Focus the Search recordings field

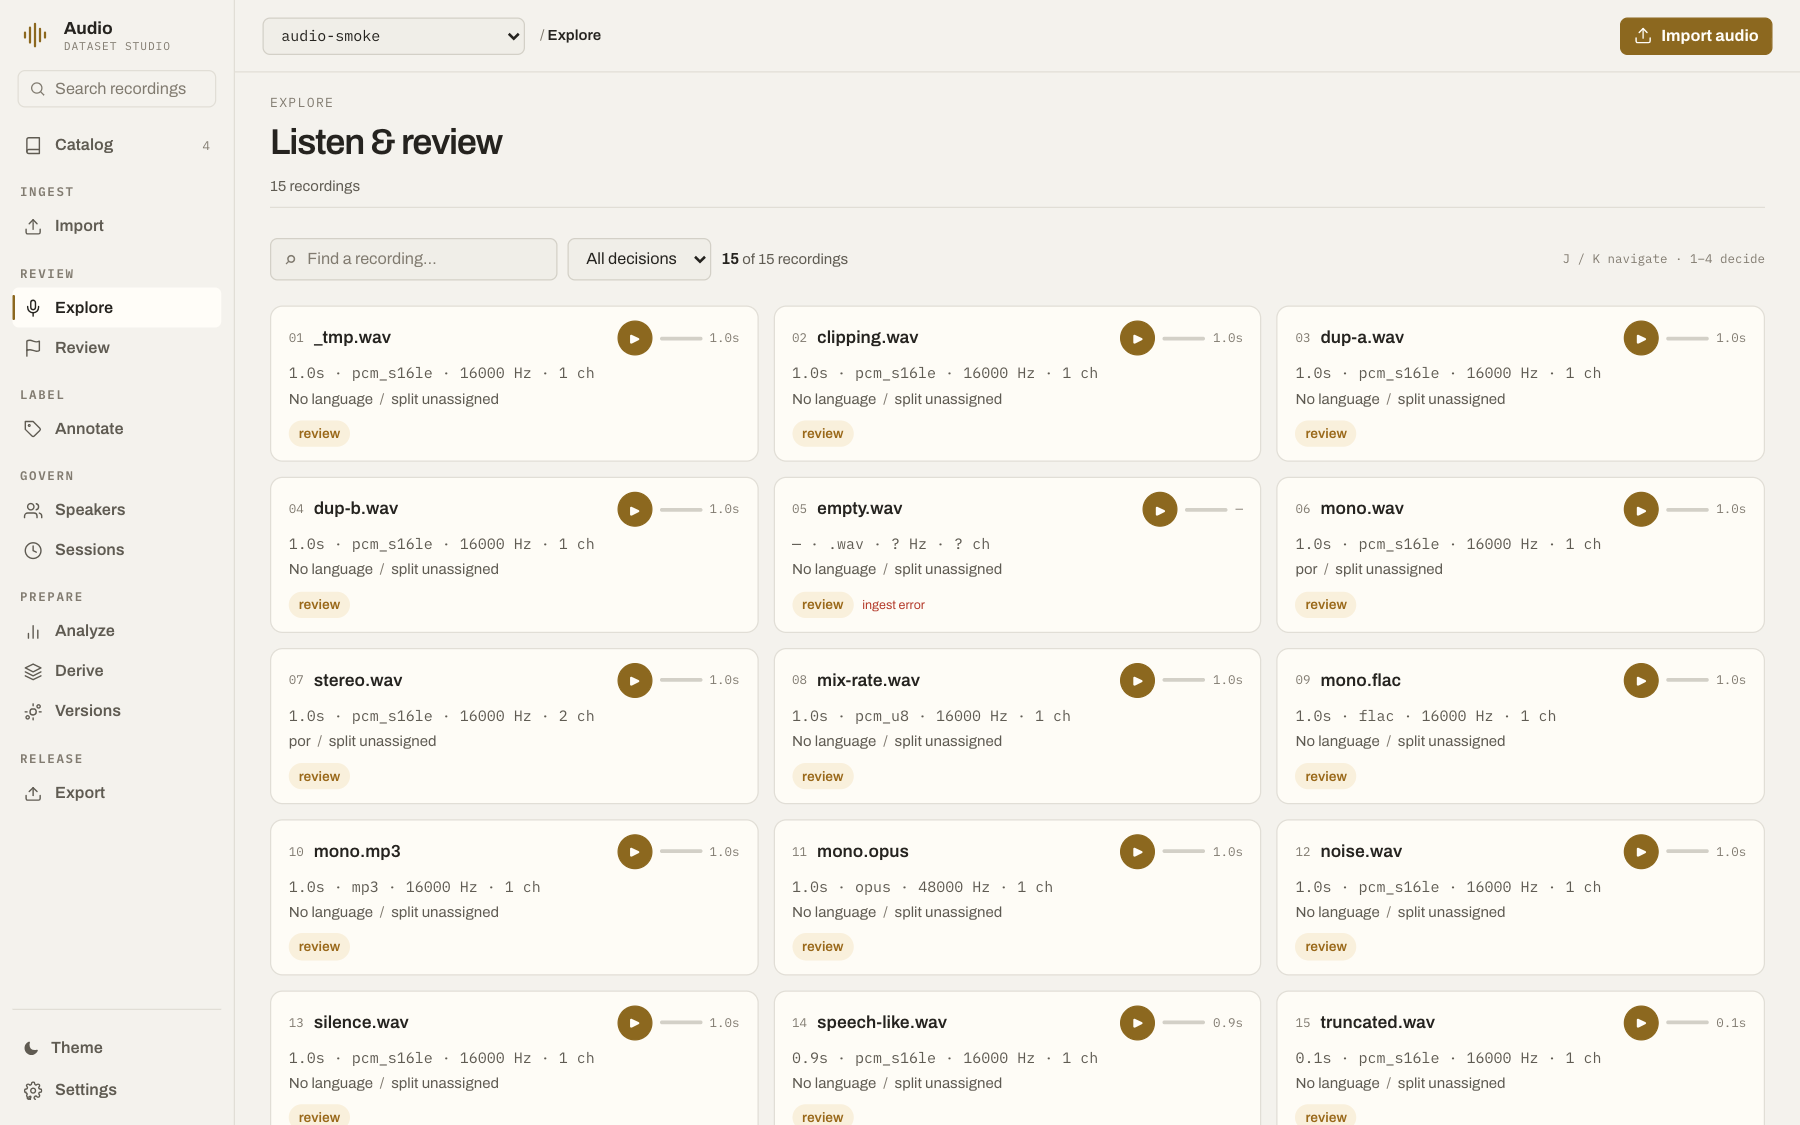point(117,89)
